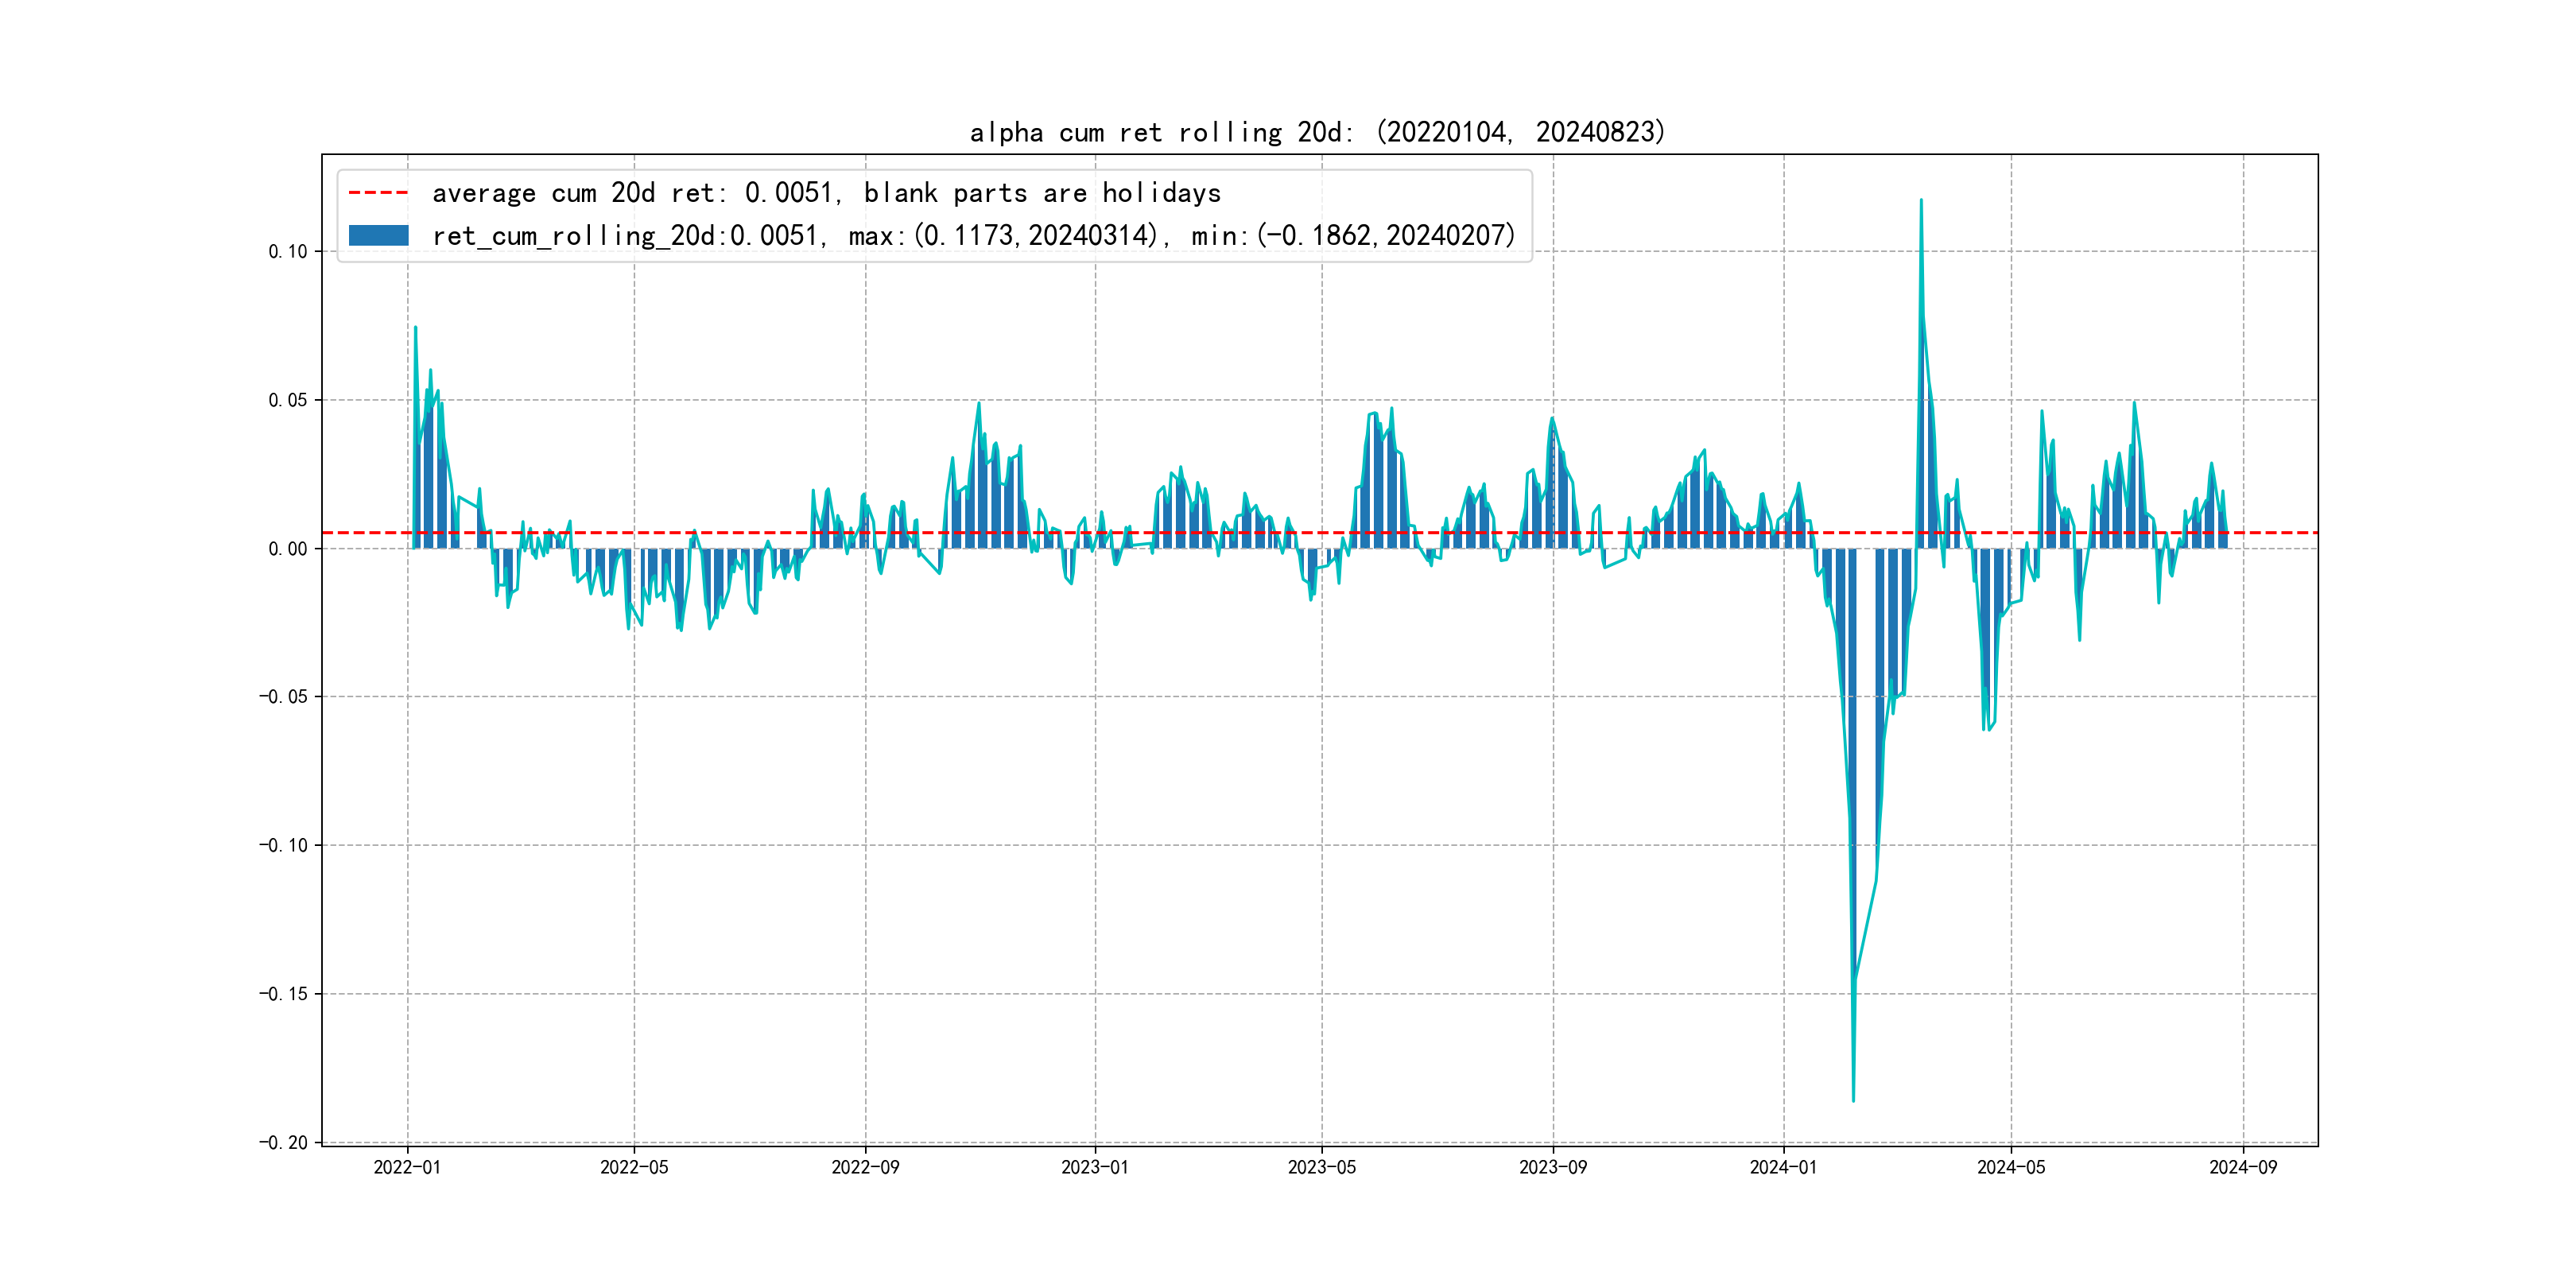Click the red dashed legend line sample
Image resolution: width=2576 pixels, height=1288 pixels.
[378, 192]
